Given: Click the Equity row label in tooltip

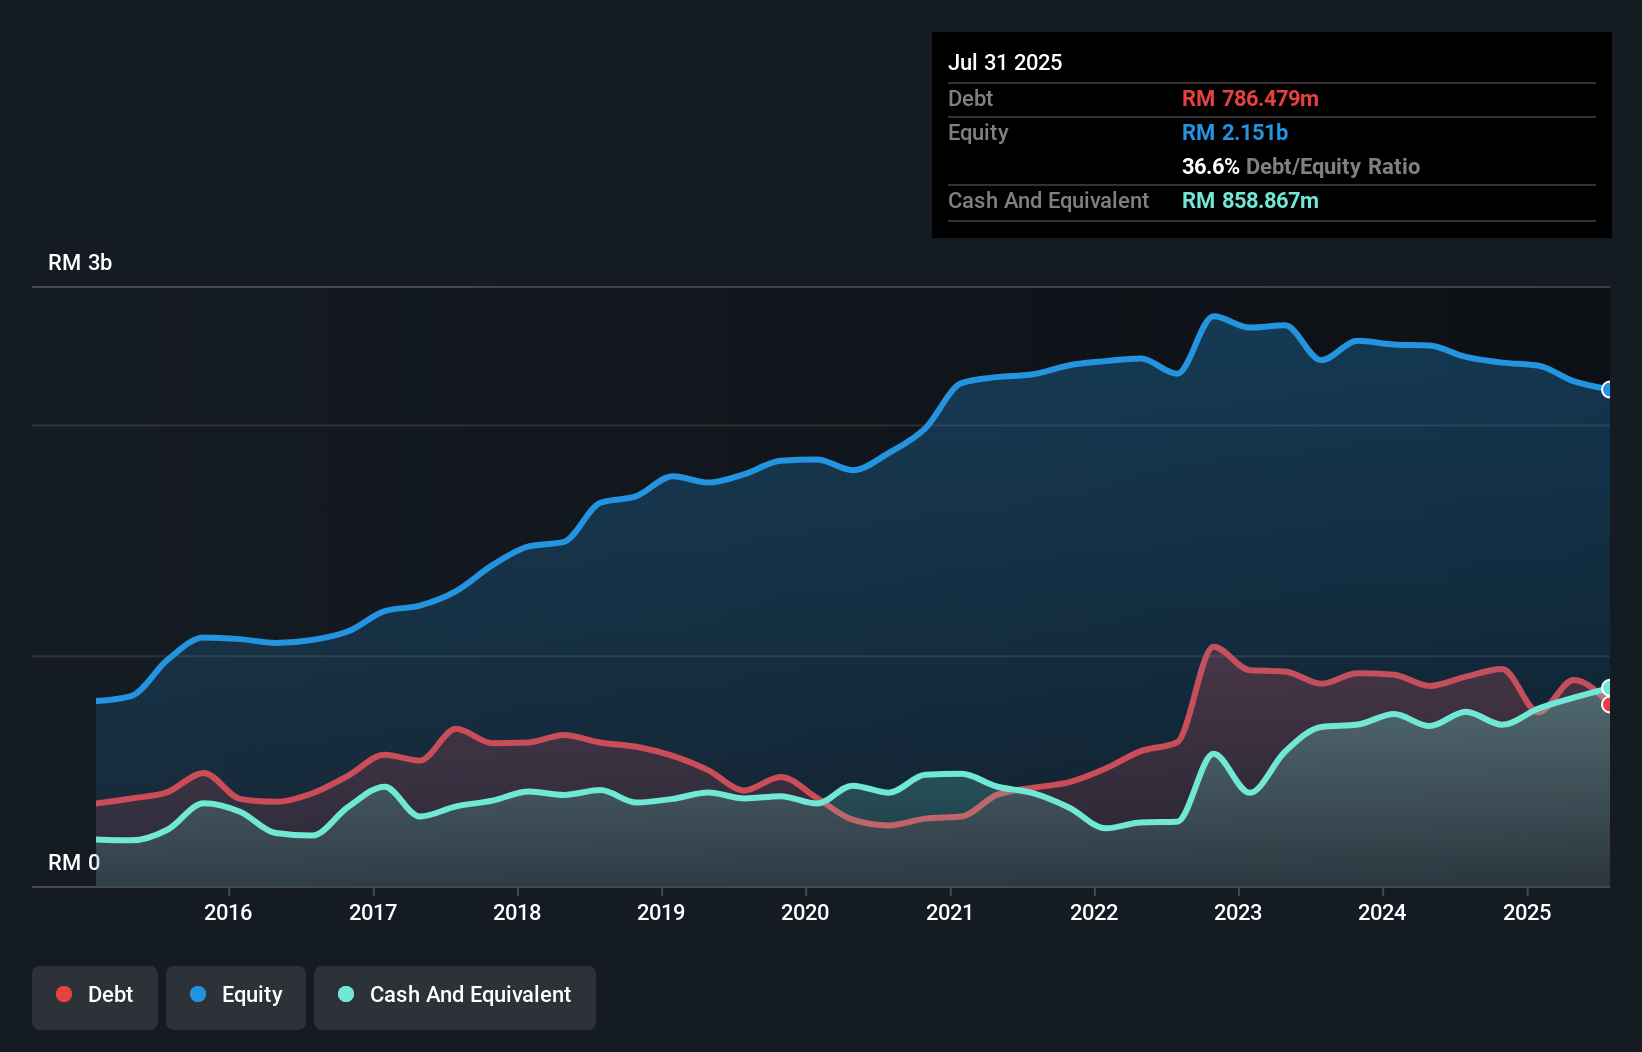Looking at the screenshot, I should coord(978,132).
